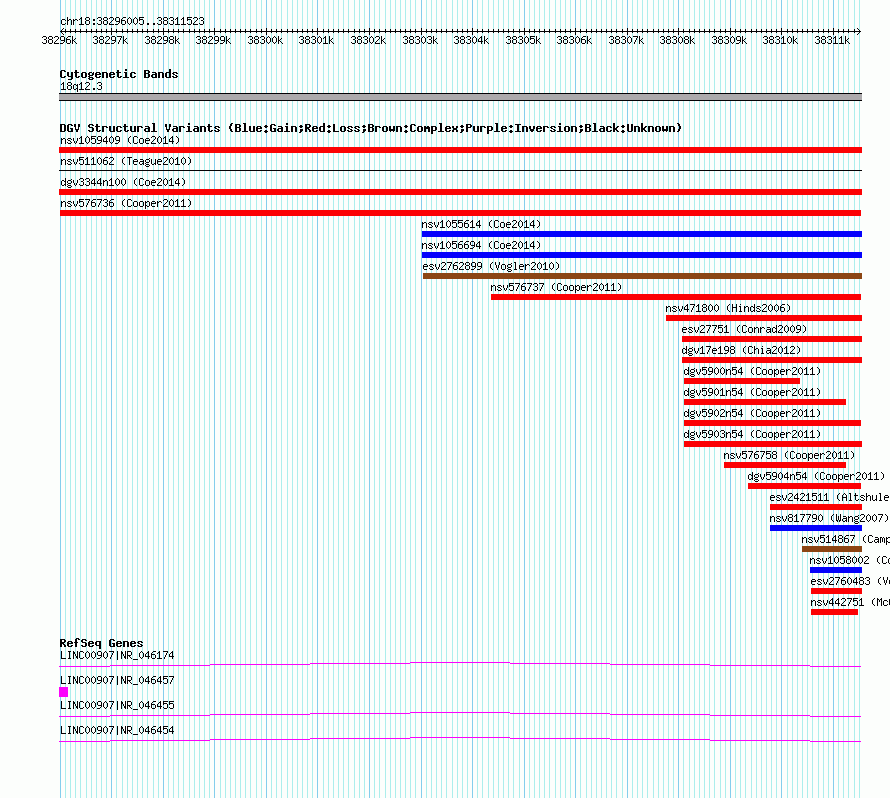Click the 18q12.3 band label
Screen dimensions: 890x798
point(81,86)
